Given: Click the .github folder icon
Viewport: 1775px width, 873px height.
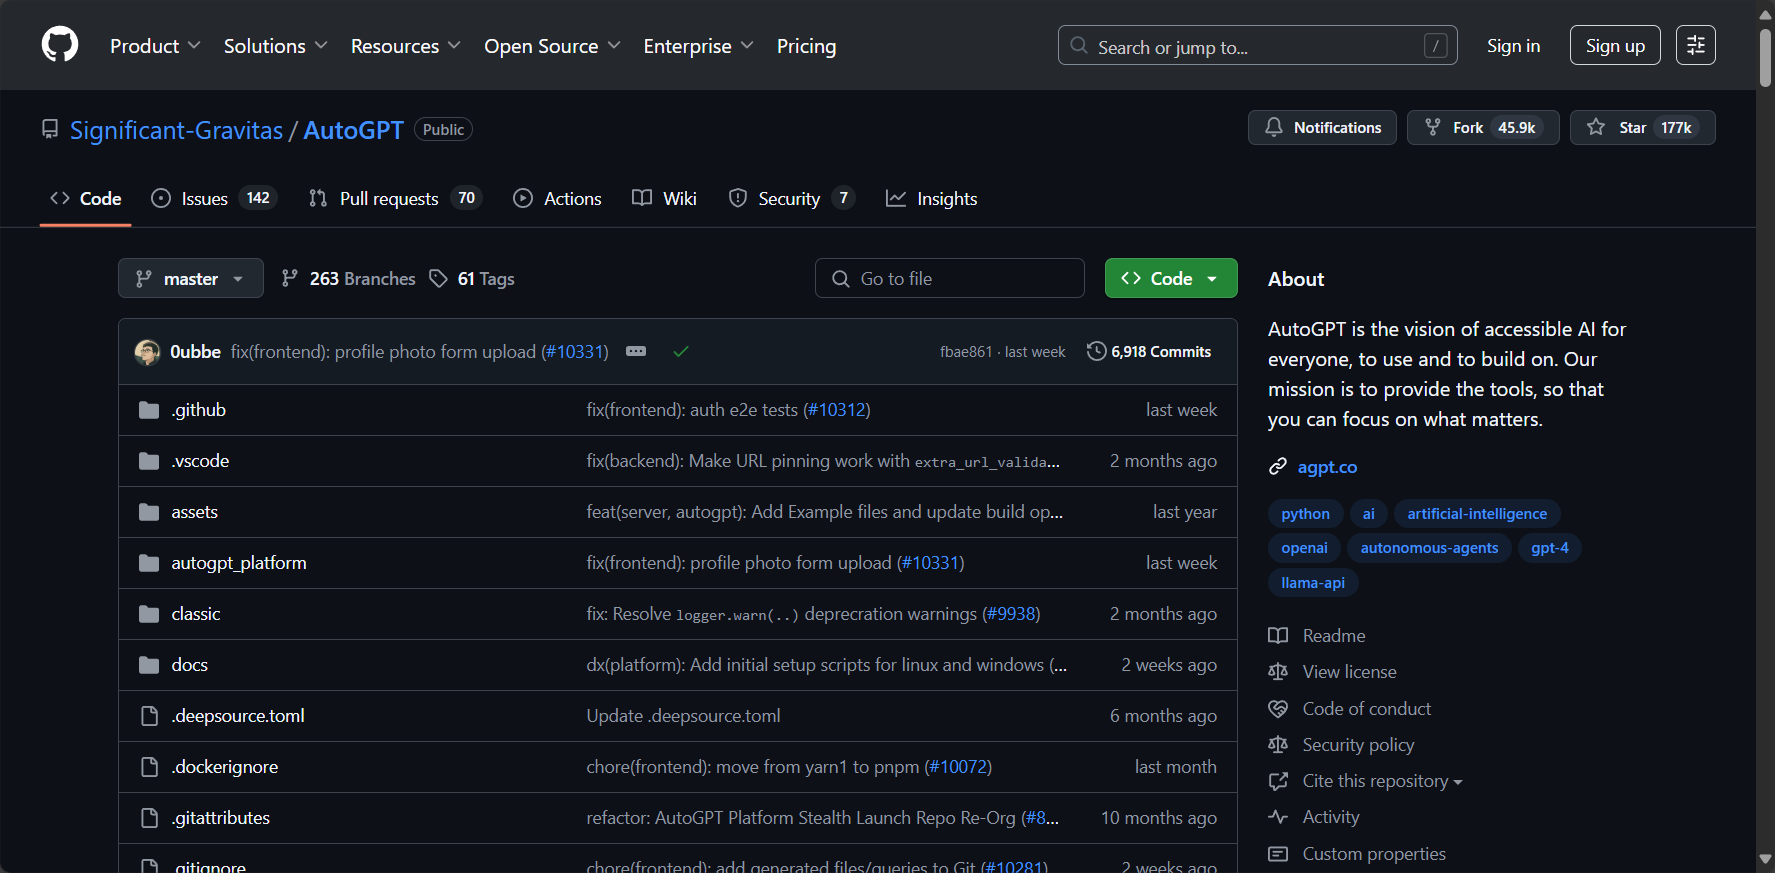Looking at the screenshot, I should click(x=149, y=410).
